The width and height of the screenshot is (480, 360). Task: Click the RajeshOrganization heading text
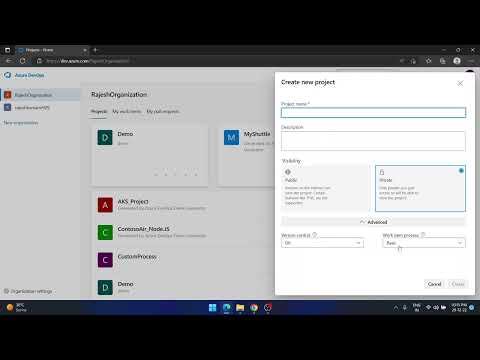119,95
